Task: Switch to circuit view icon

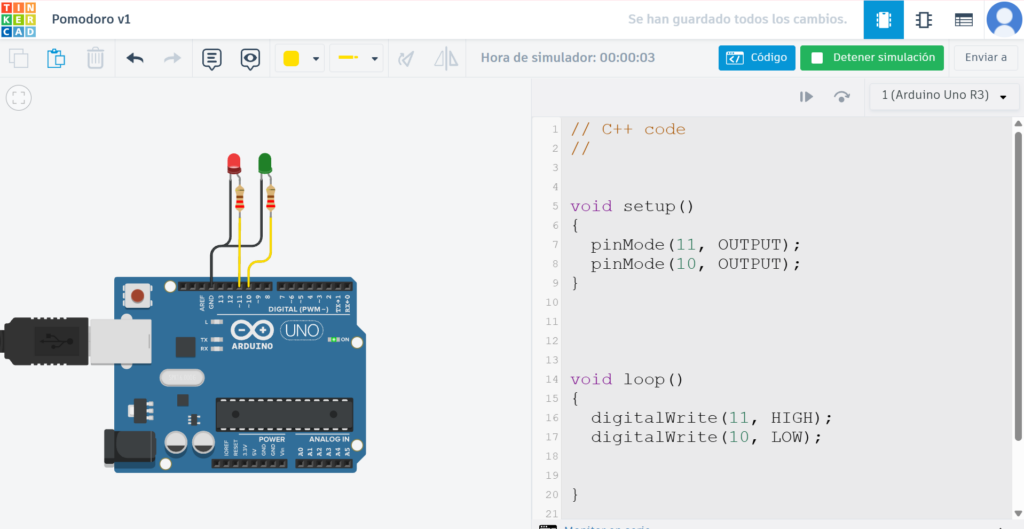Action: click(x=883, y=19)
